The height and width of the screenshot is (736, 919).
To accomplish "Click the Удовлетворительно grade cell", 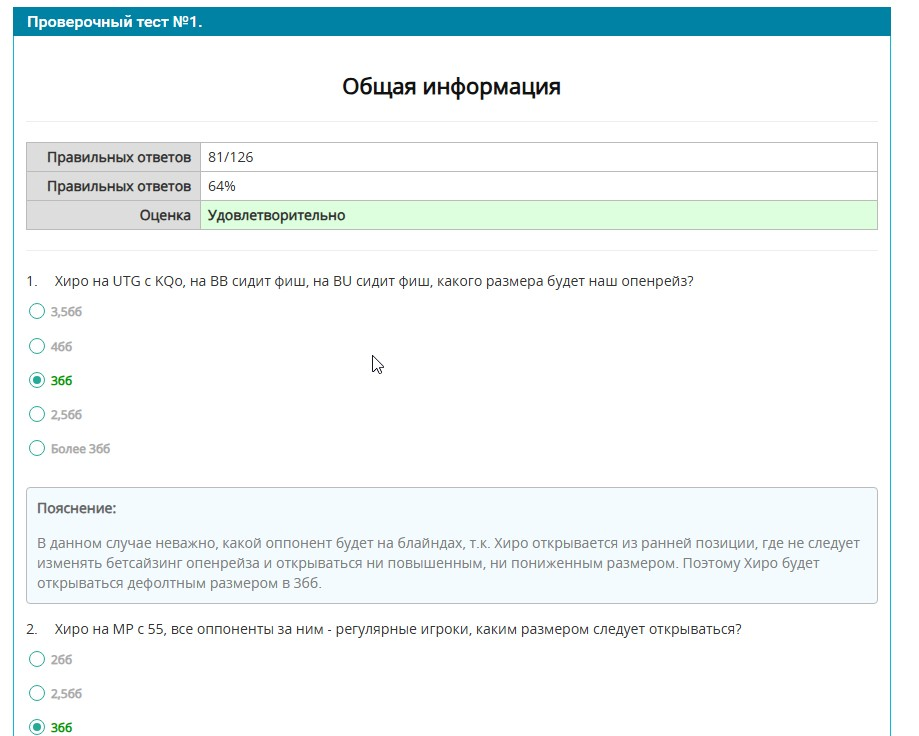I will point(539,215).
